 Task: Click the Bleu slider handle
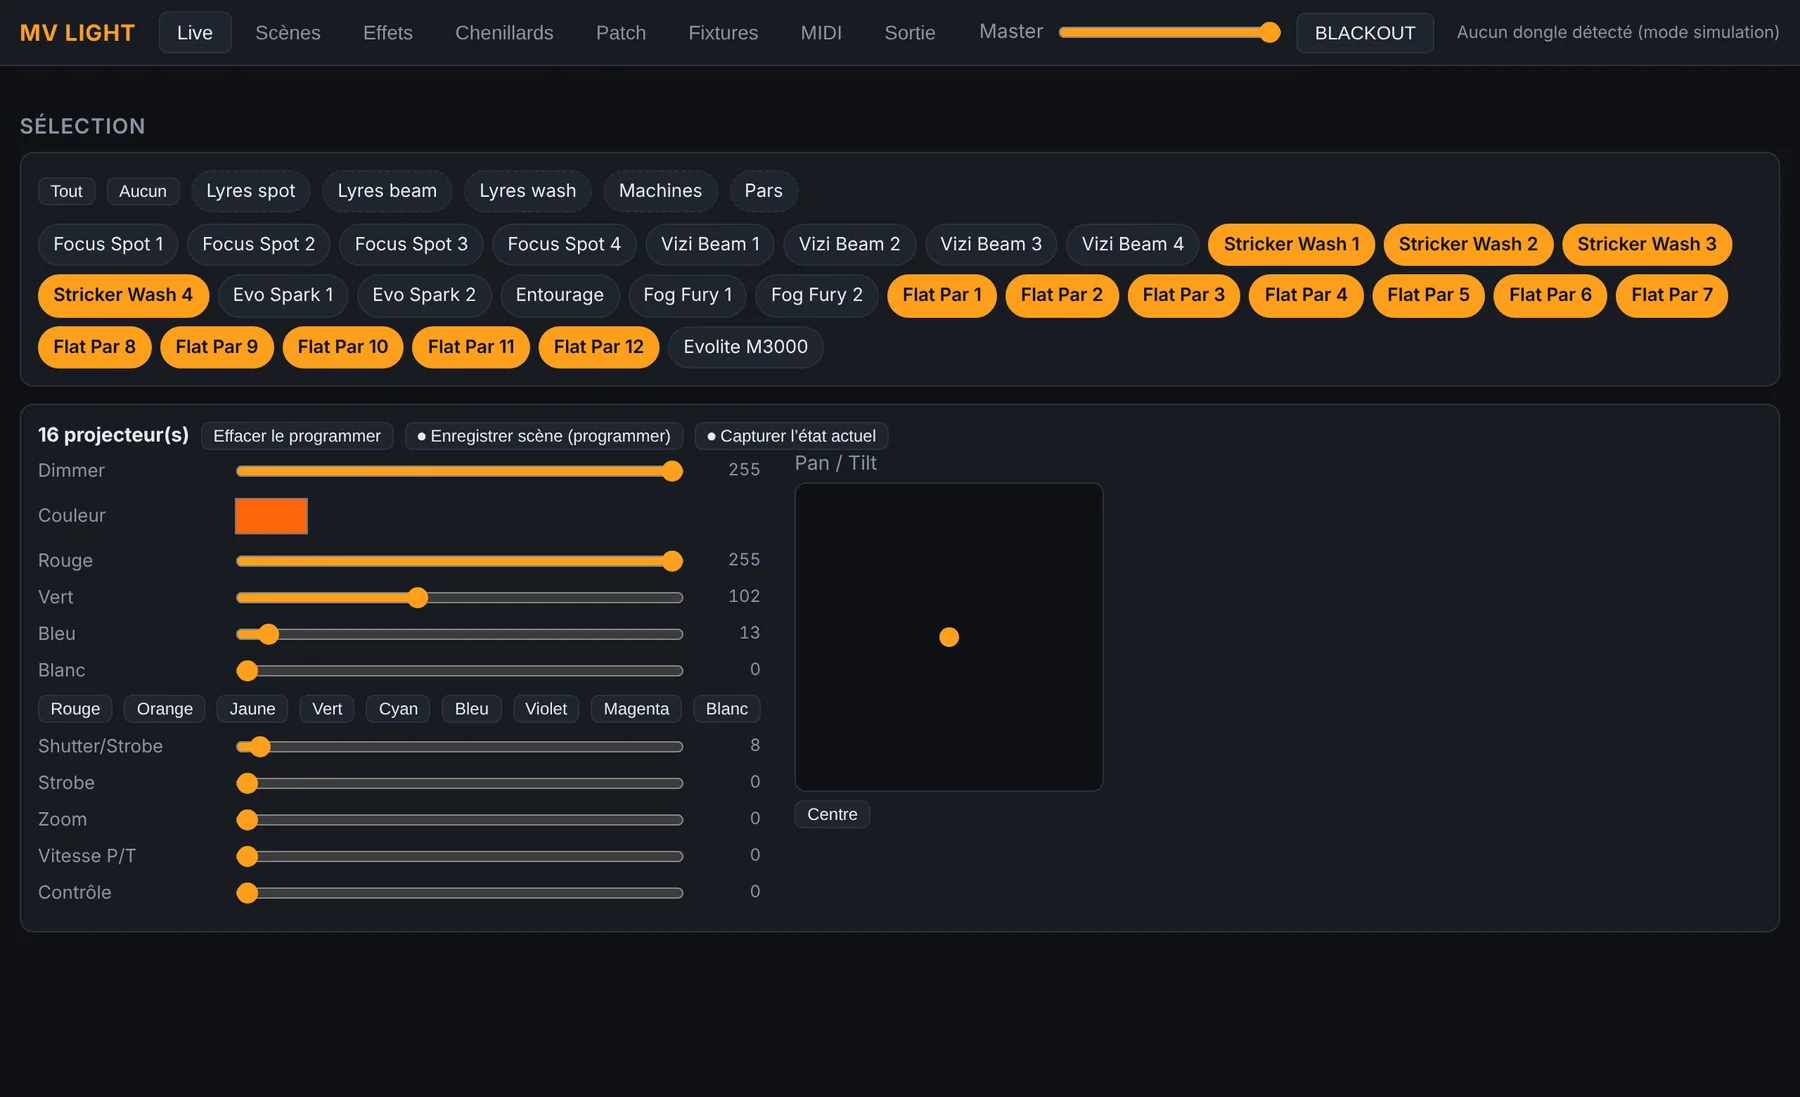268,634
